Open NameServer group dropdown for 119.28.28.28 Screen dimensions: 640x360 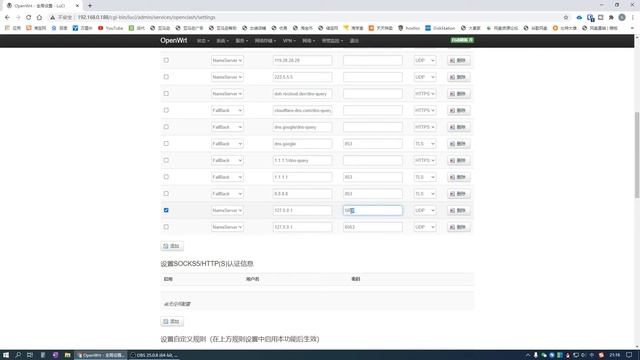click(227, 60)
